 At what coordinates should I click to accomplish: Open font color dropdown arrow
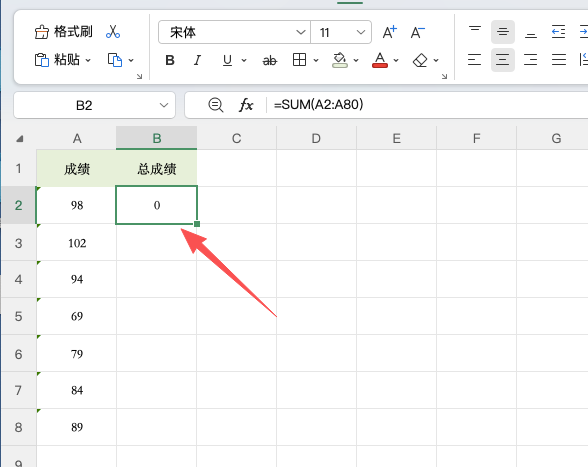point(396,60)
